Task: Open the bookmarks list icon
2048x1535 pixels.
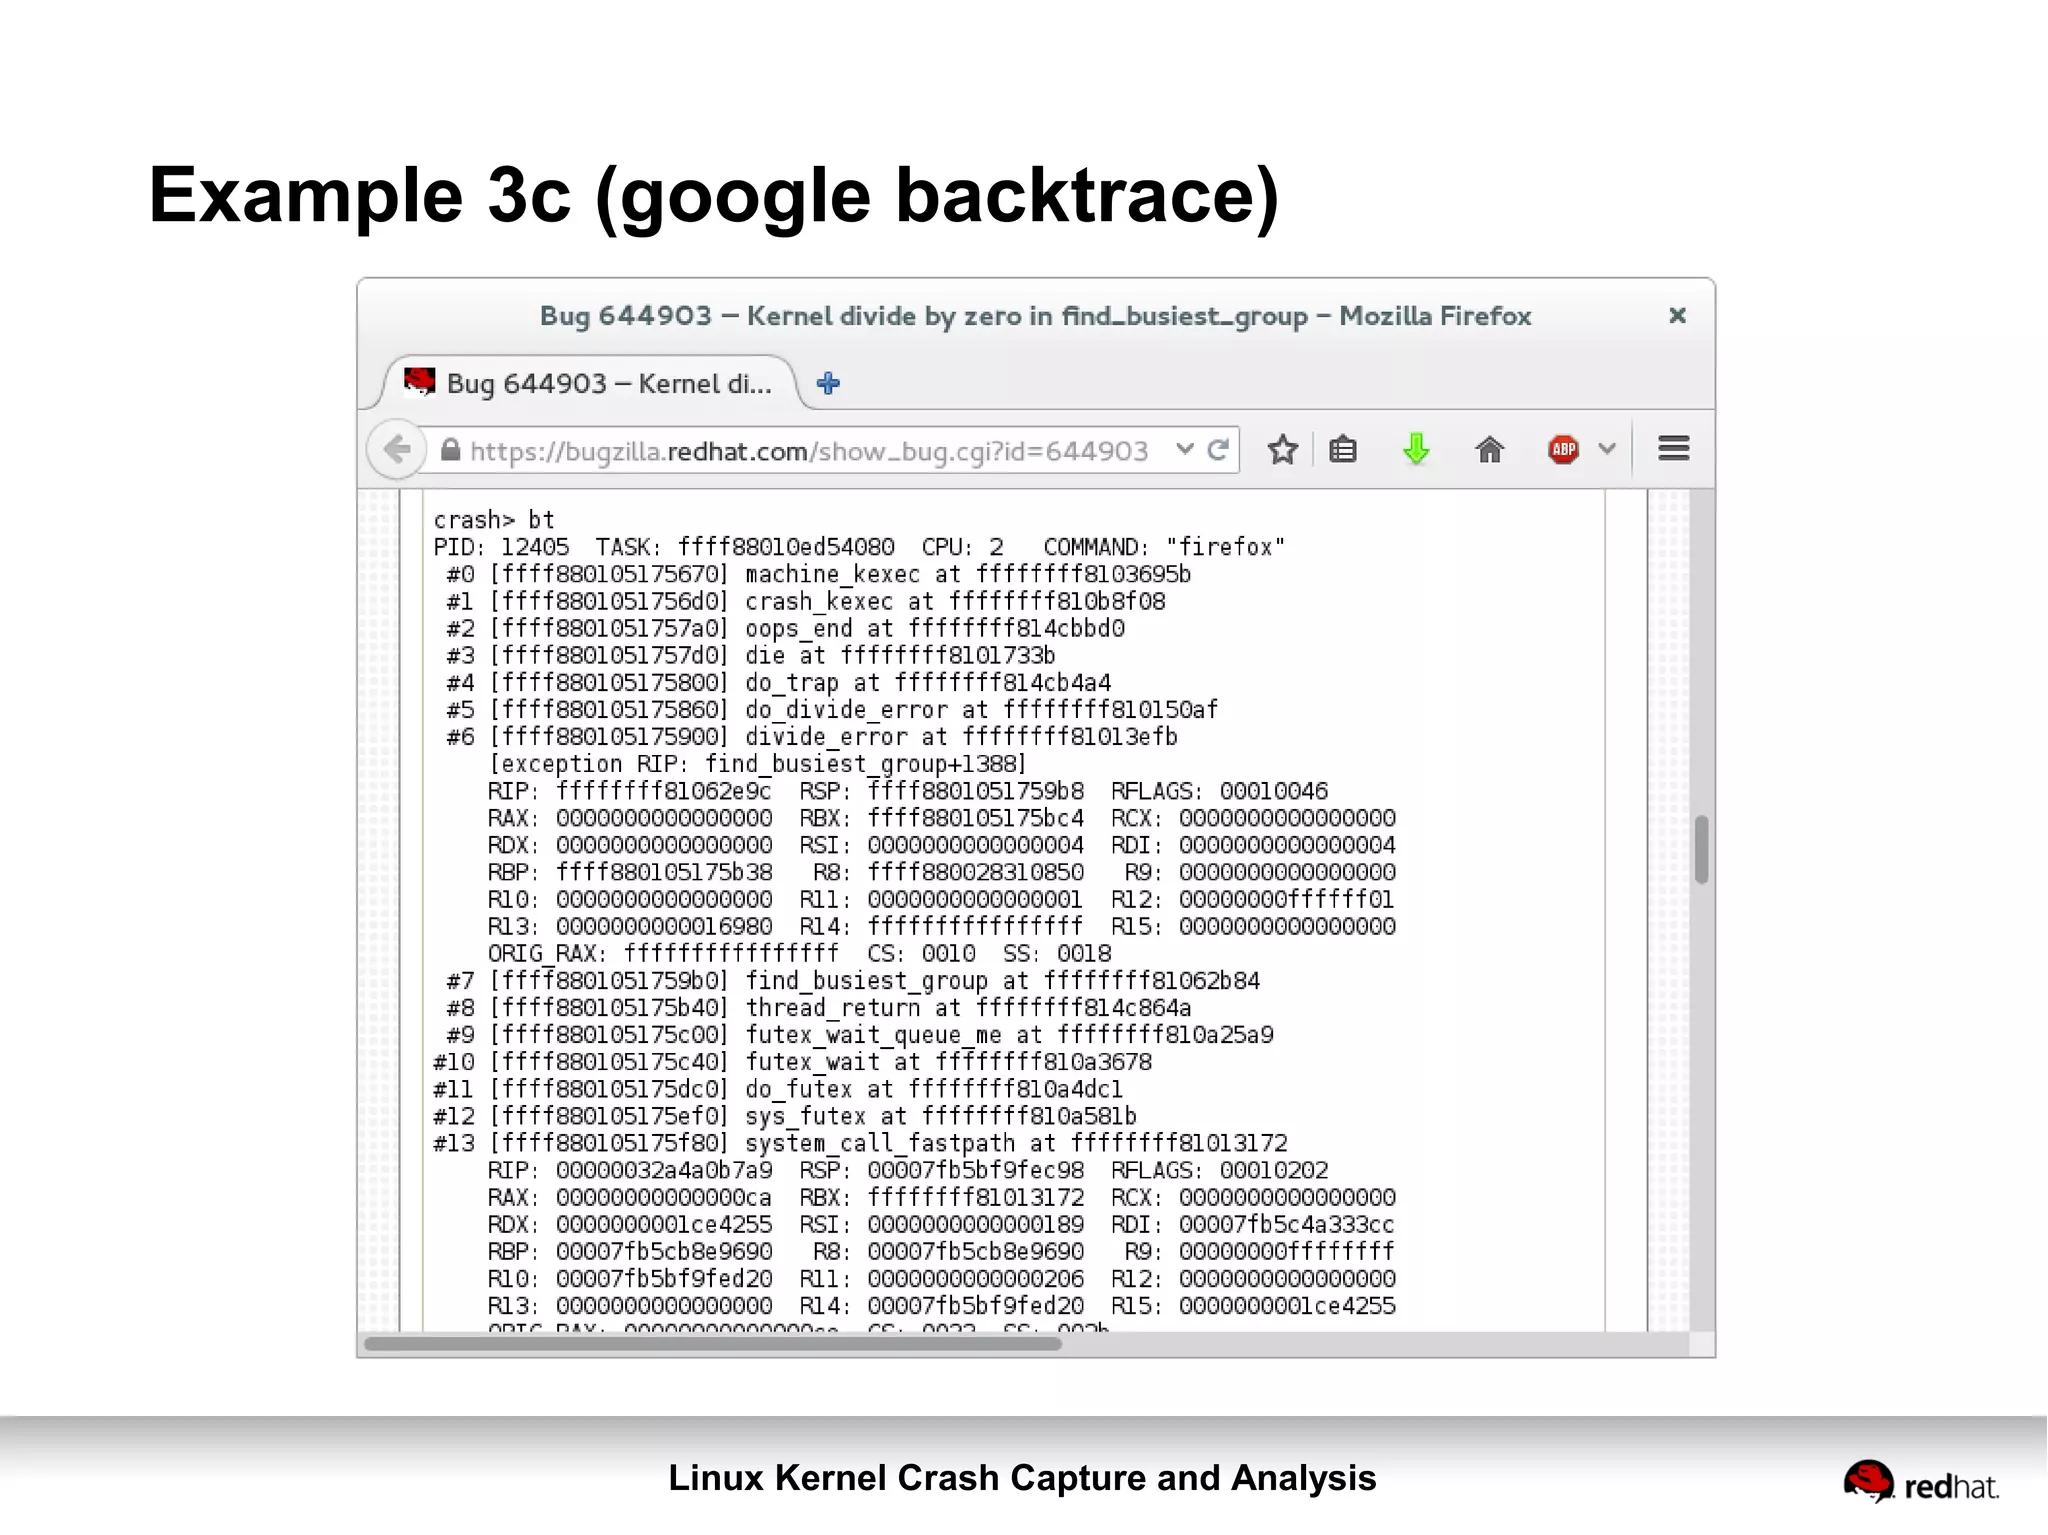Action: (1343, 450)
